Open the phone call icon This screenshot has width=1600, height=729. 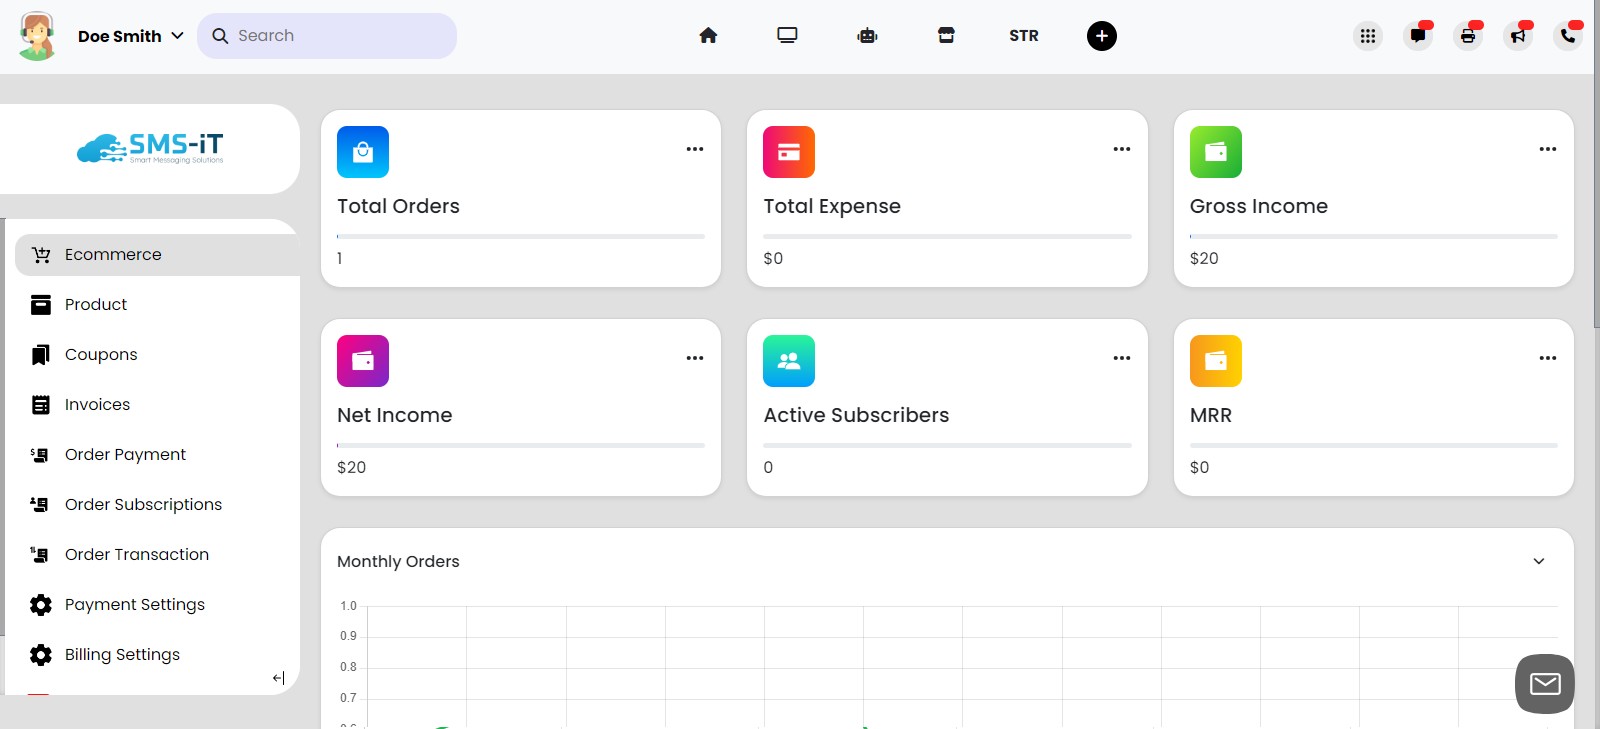[x=1568, y=36]
